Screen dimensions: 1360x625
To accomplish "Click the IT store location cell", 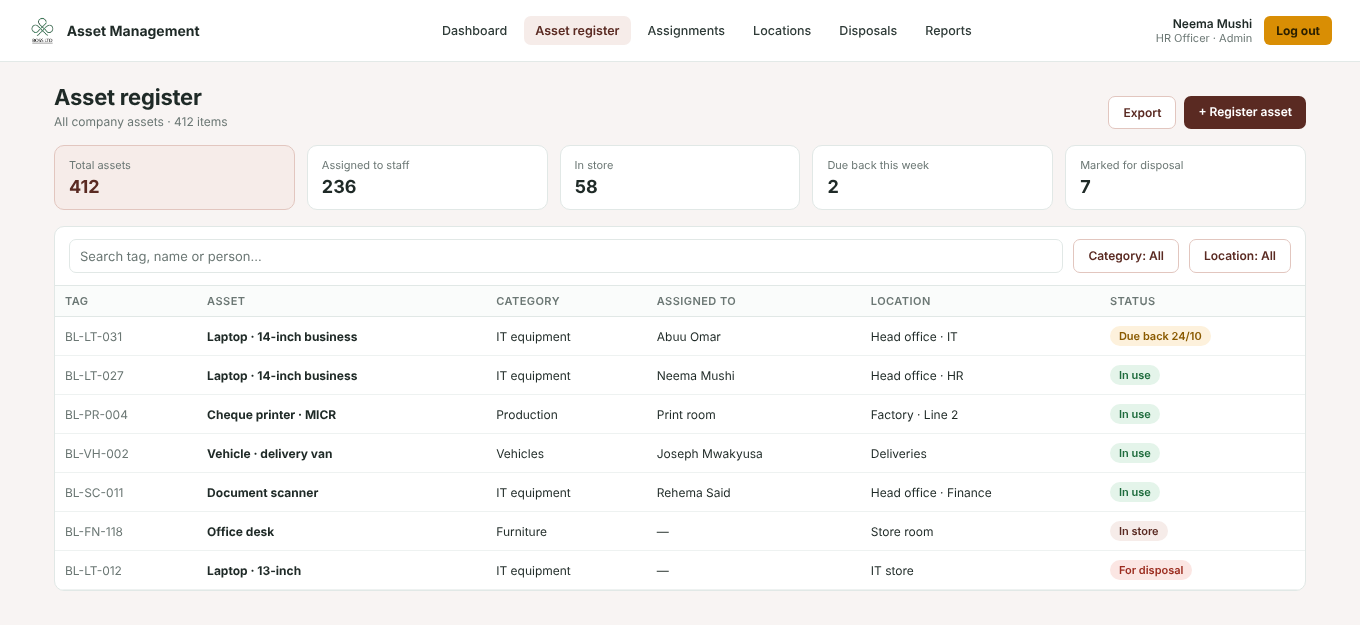I will point(892,571).
